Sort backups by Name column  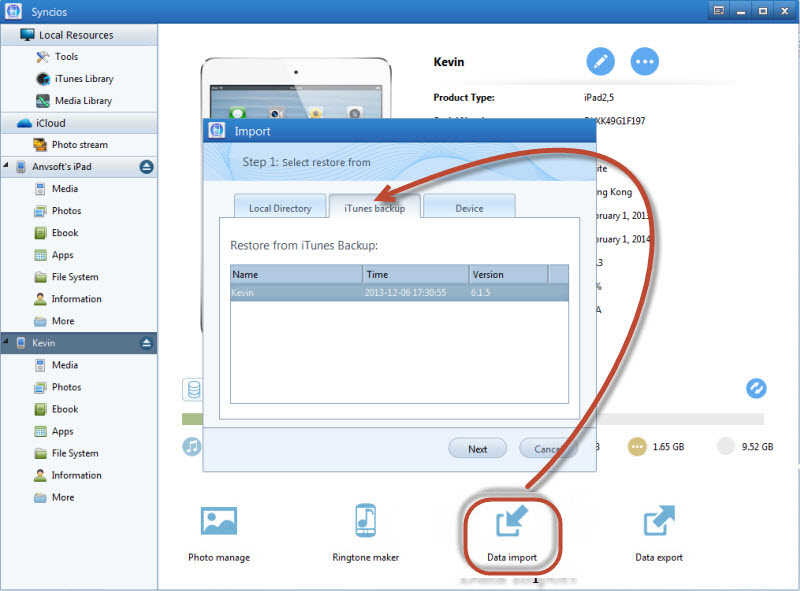tap(296, 275)
